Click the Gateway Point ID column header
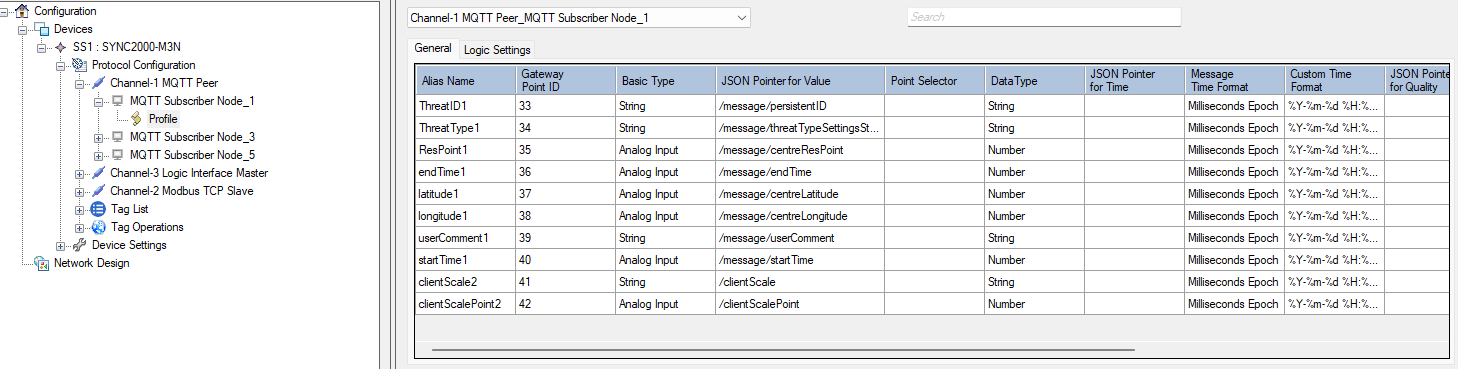Image resolution: width=1458 pixels, height=369 pixels. click(x=566, y=80)
